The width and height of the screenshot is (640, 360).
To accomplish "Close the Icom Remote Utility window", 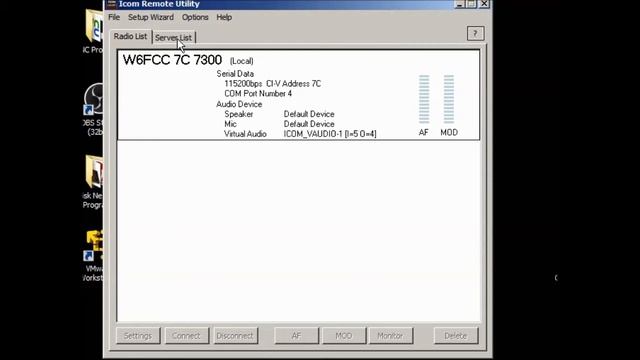I will [484, 4].
